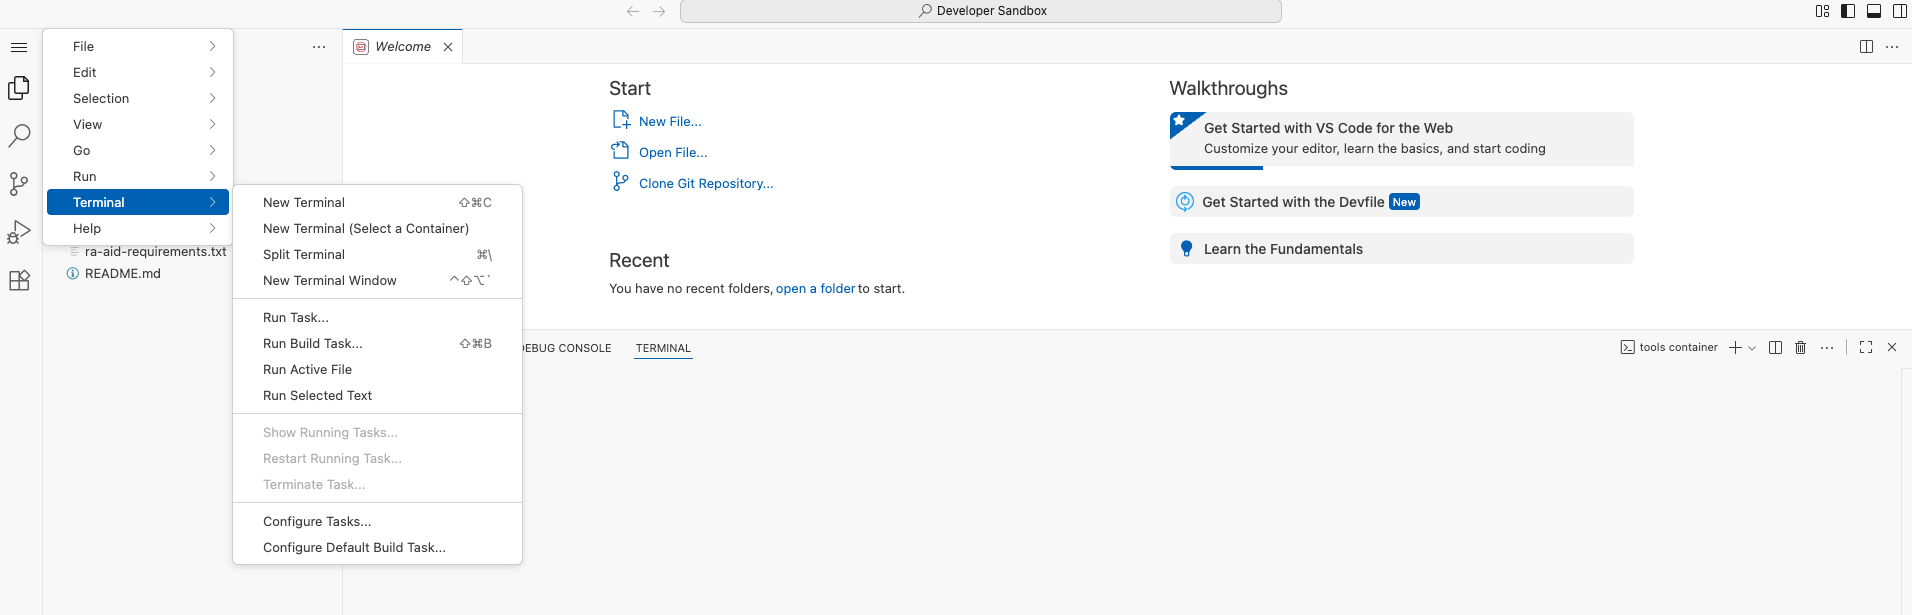Kill terminal with the trash icon

click(x=1800, y=347)
